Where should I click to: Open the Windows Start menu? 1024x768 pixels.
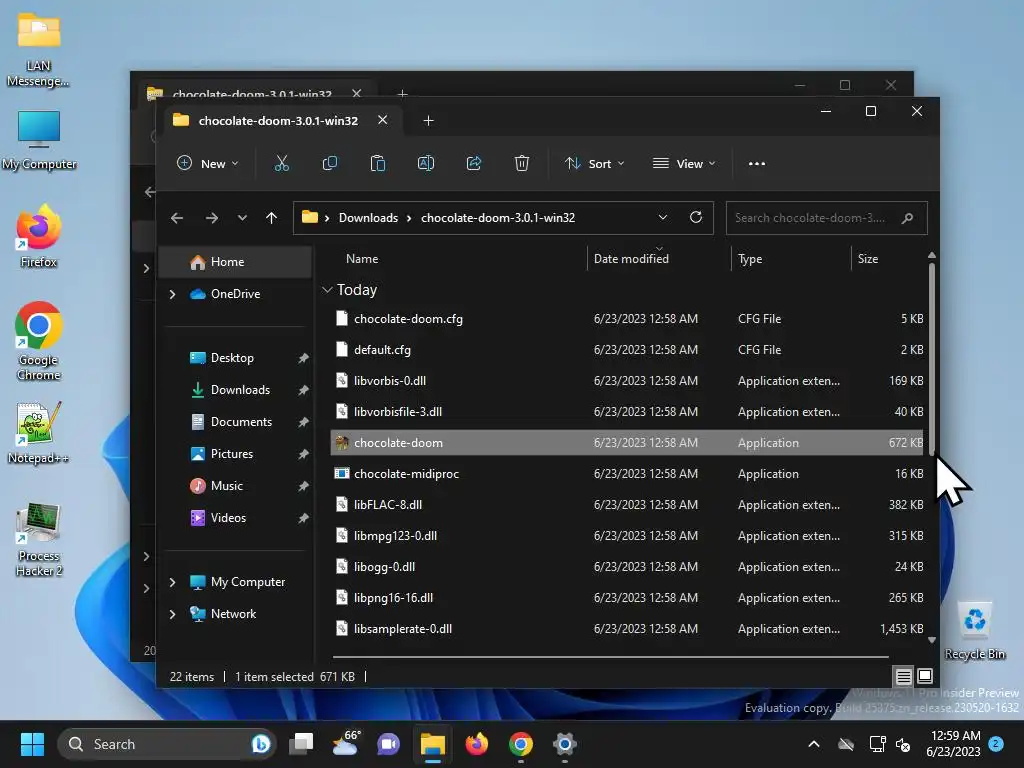32,744
